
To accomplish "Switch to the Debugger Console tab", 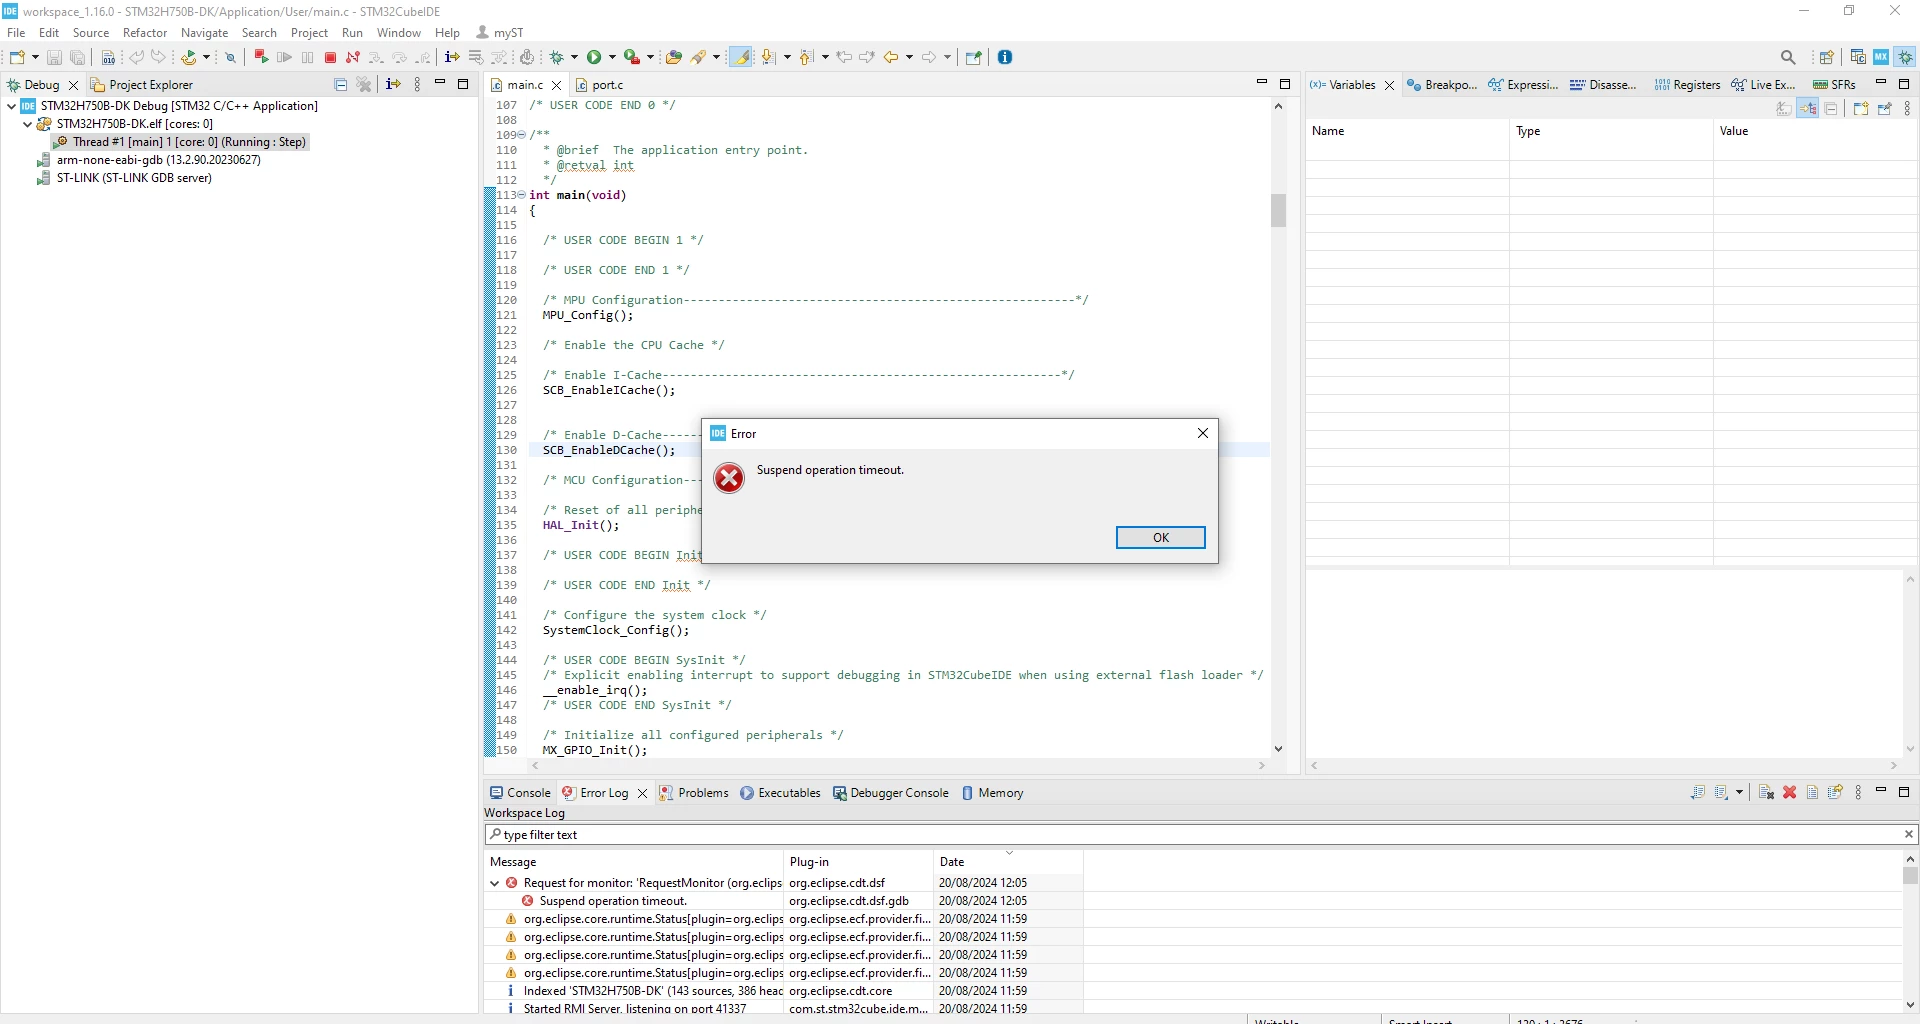I will tap(891, 793).
